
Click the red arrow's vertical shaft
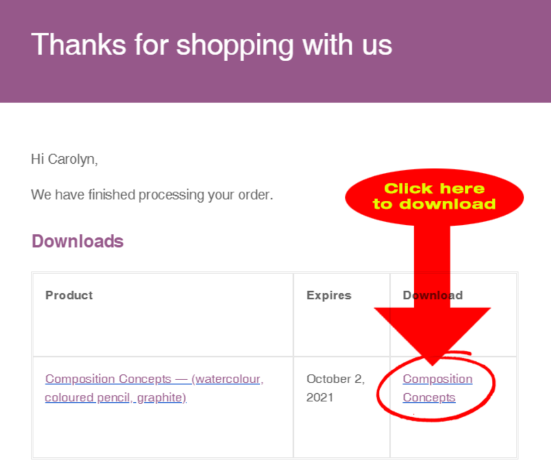coord(432,266)
